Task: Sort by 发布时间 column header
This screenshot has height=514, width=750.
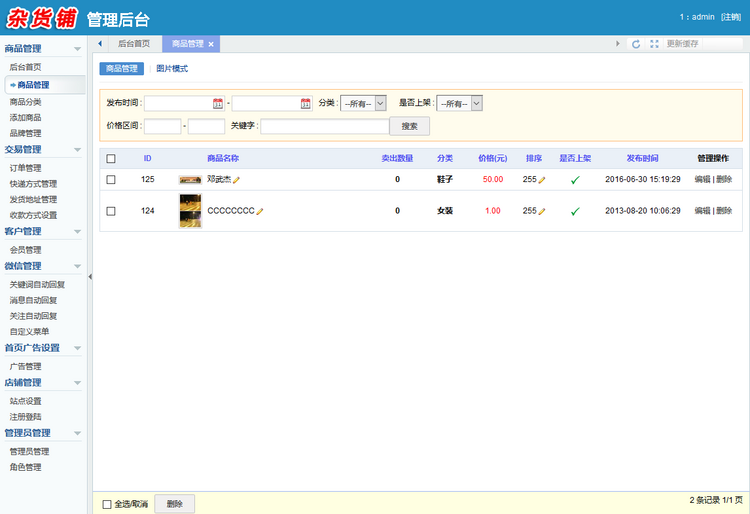Action: (642, 158)
